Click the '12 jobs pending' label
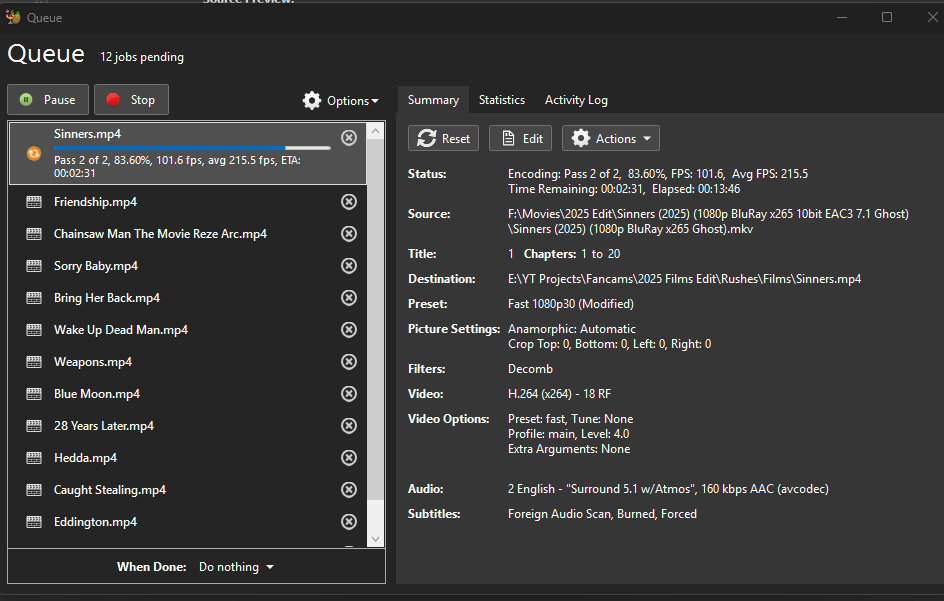944x601 pixels. (x=142, y=57)
